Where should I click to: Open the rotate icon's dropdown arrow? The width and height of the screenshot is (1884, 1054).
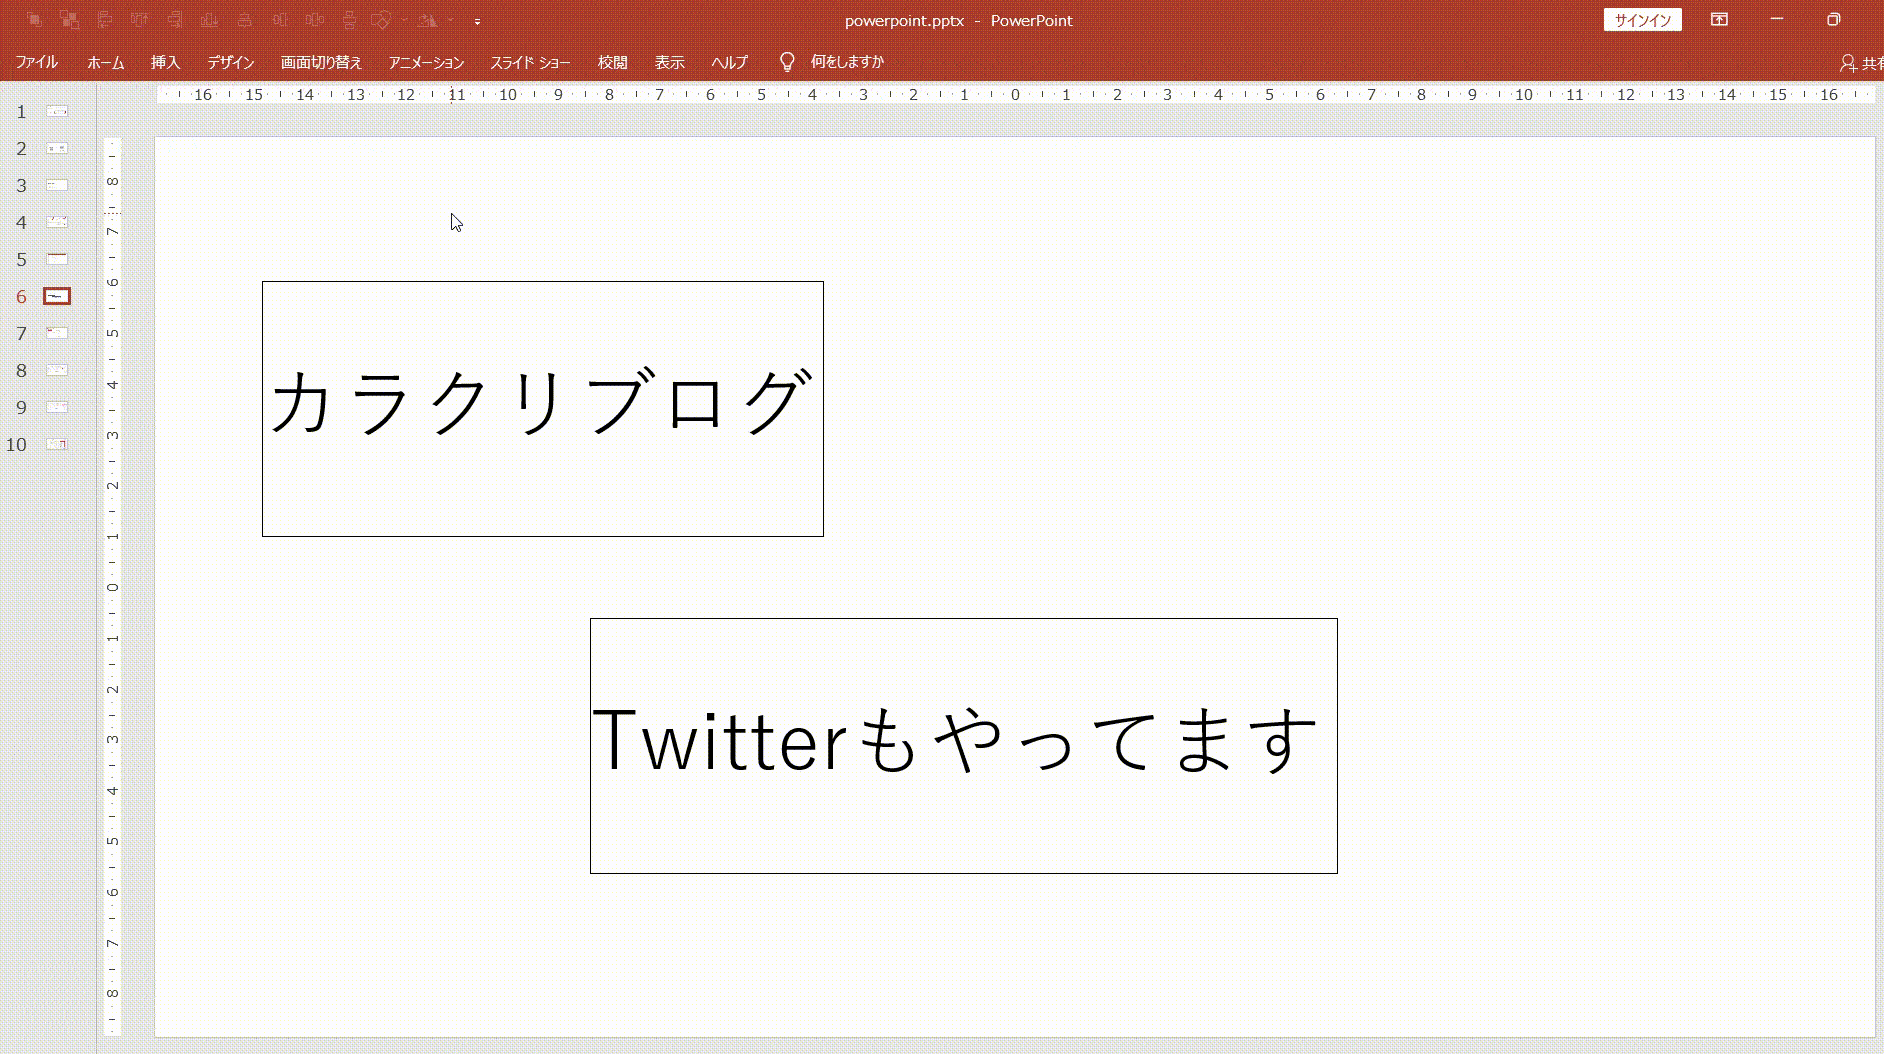point(450,20)
